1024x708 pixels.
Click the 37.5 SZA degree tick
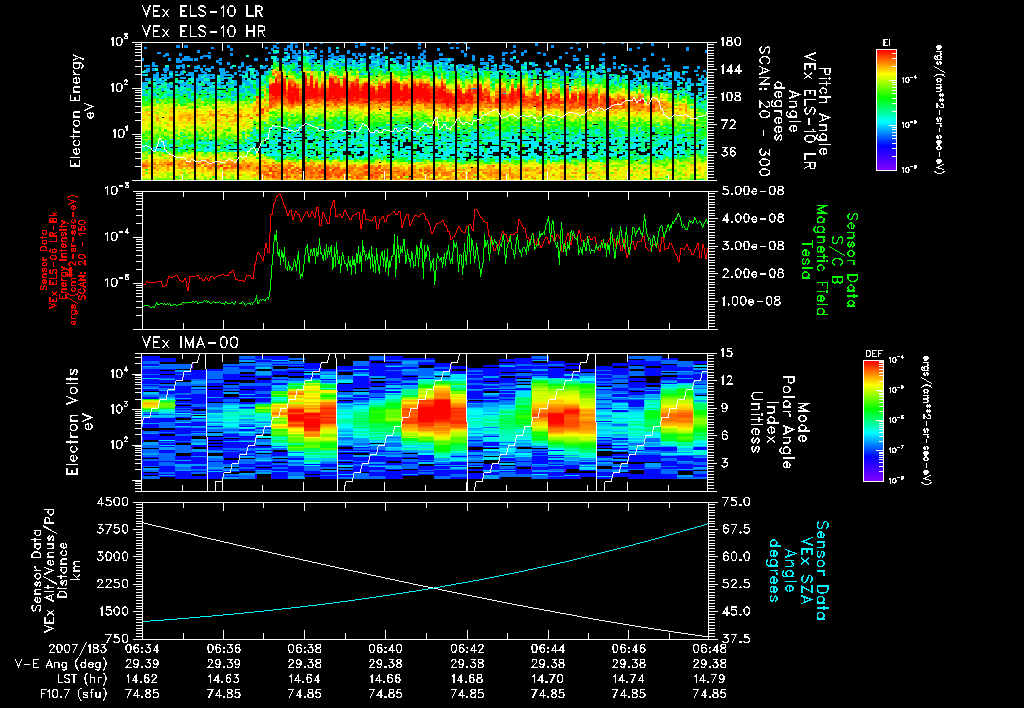pyautogui.click(x=737, y=638)
